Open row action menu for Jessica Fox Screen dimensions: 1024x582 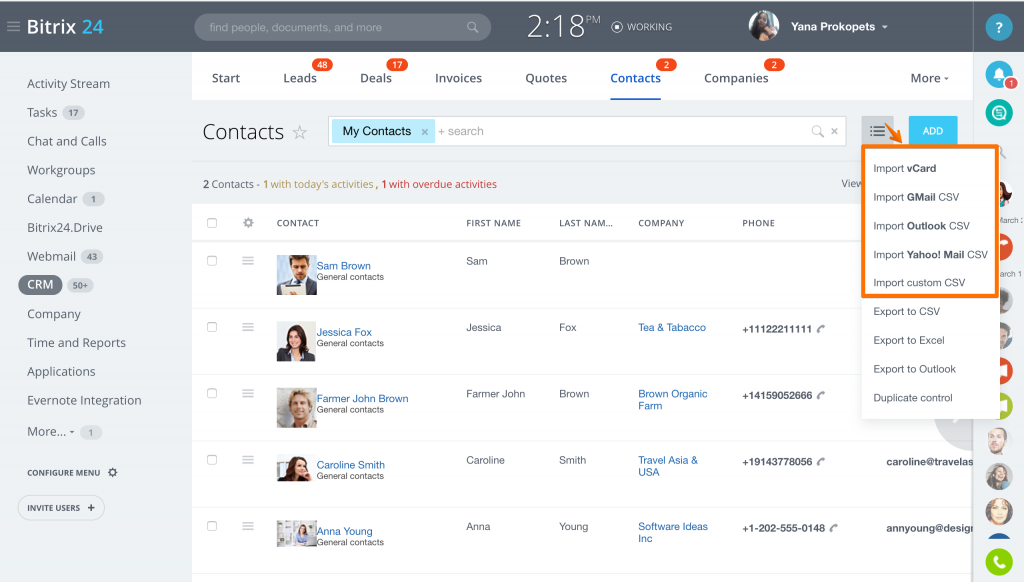248,327
